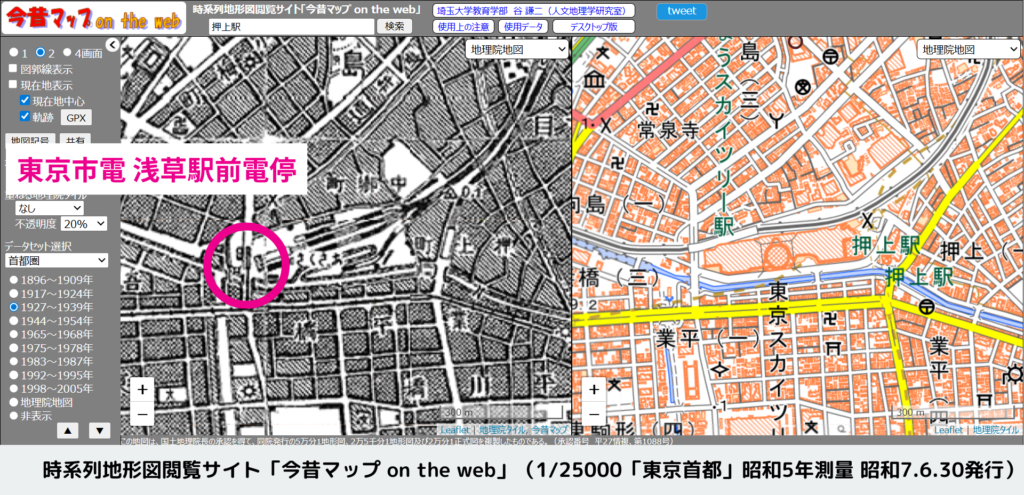The height and width of the screenshot is (495, 1024).
Task: Select the 1944～1954年 period radio button
Action: 14,323
